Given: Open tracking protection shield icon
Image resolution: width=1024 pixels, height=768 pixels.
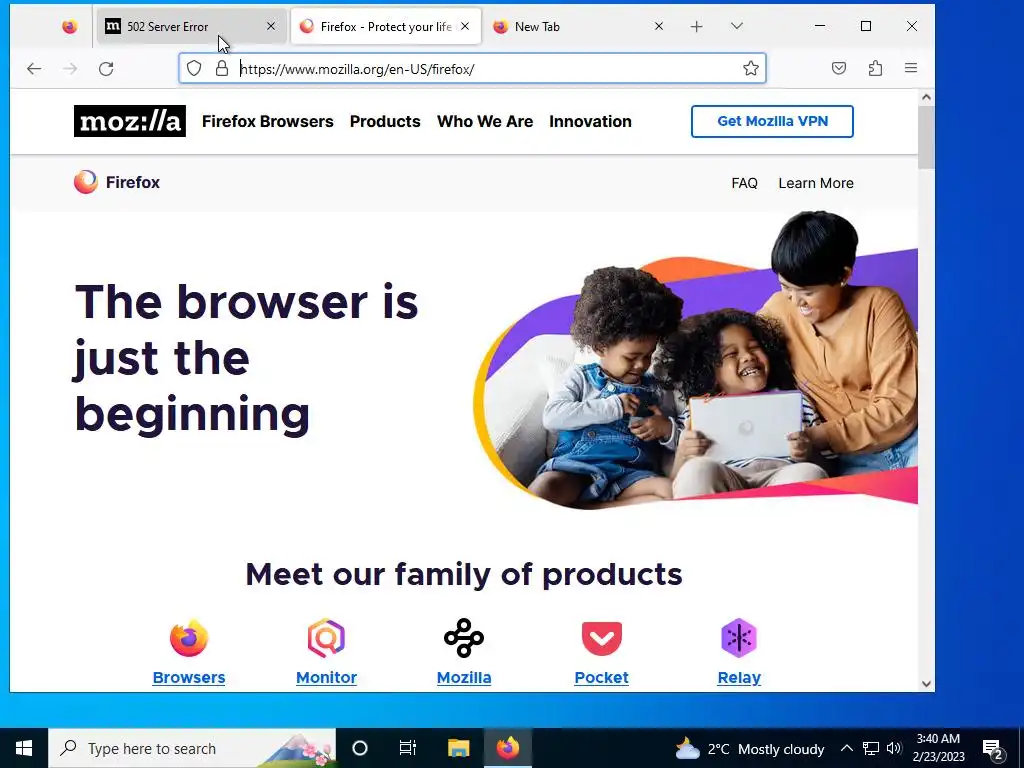Looking at the screenshot, I should coord(194,69).
